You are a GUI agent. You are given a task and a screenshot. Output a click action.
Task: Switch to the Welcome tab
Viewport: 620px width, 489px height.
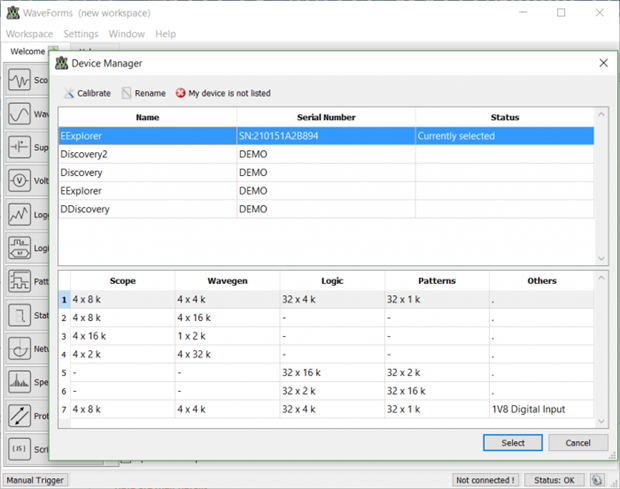click(x=27, y=52)
